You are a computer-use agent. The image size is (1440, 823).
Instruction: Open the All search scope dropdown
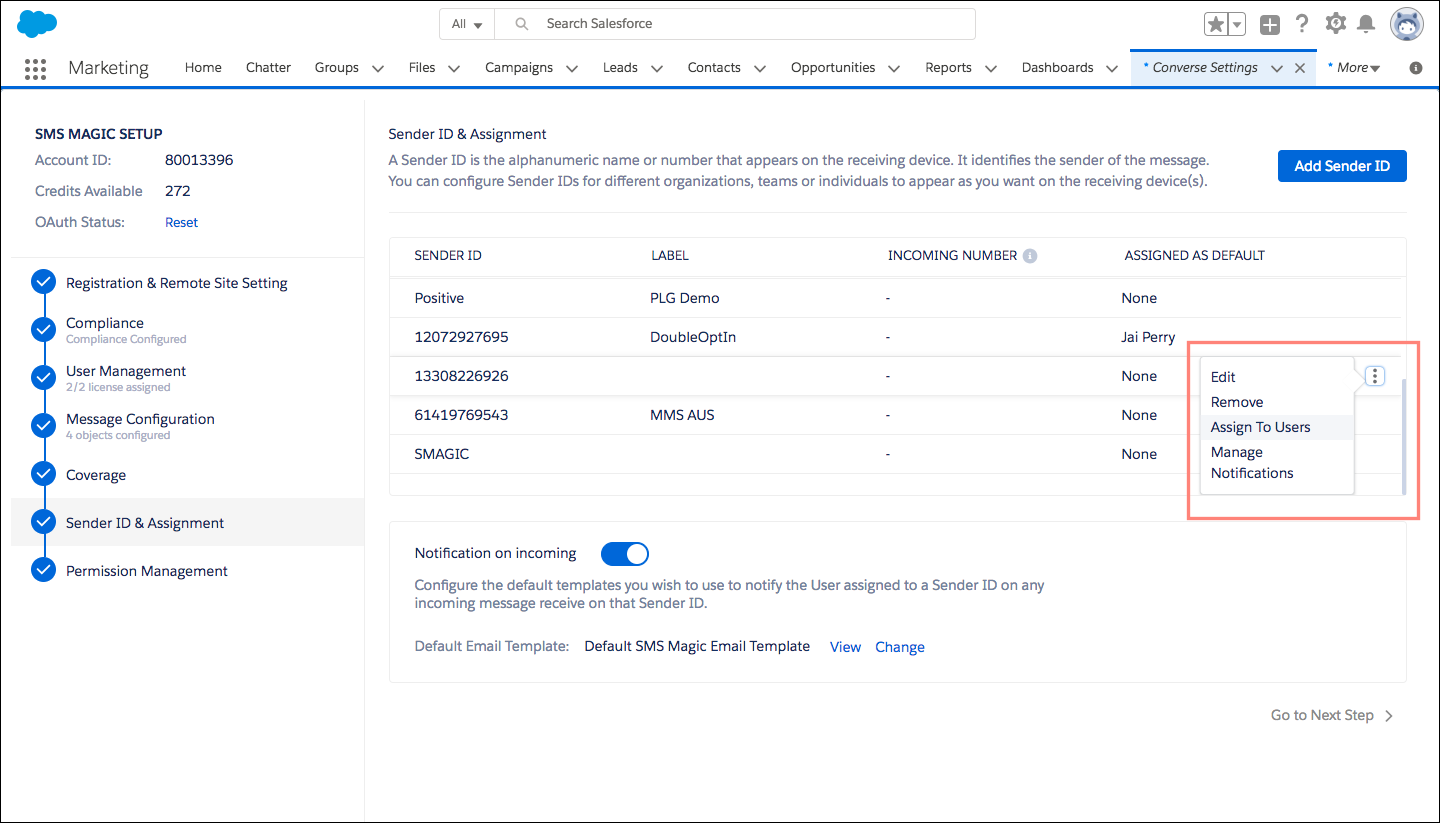coord(467,24)
